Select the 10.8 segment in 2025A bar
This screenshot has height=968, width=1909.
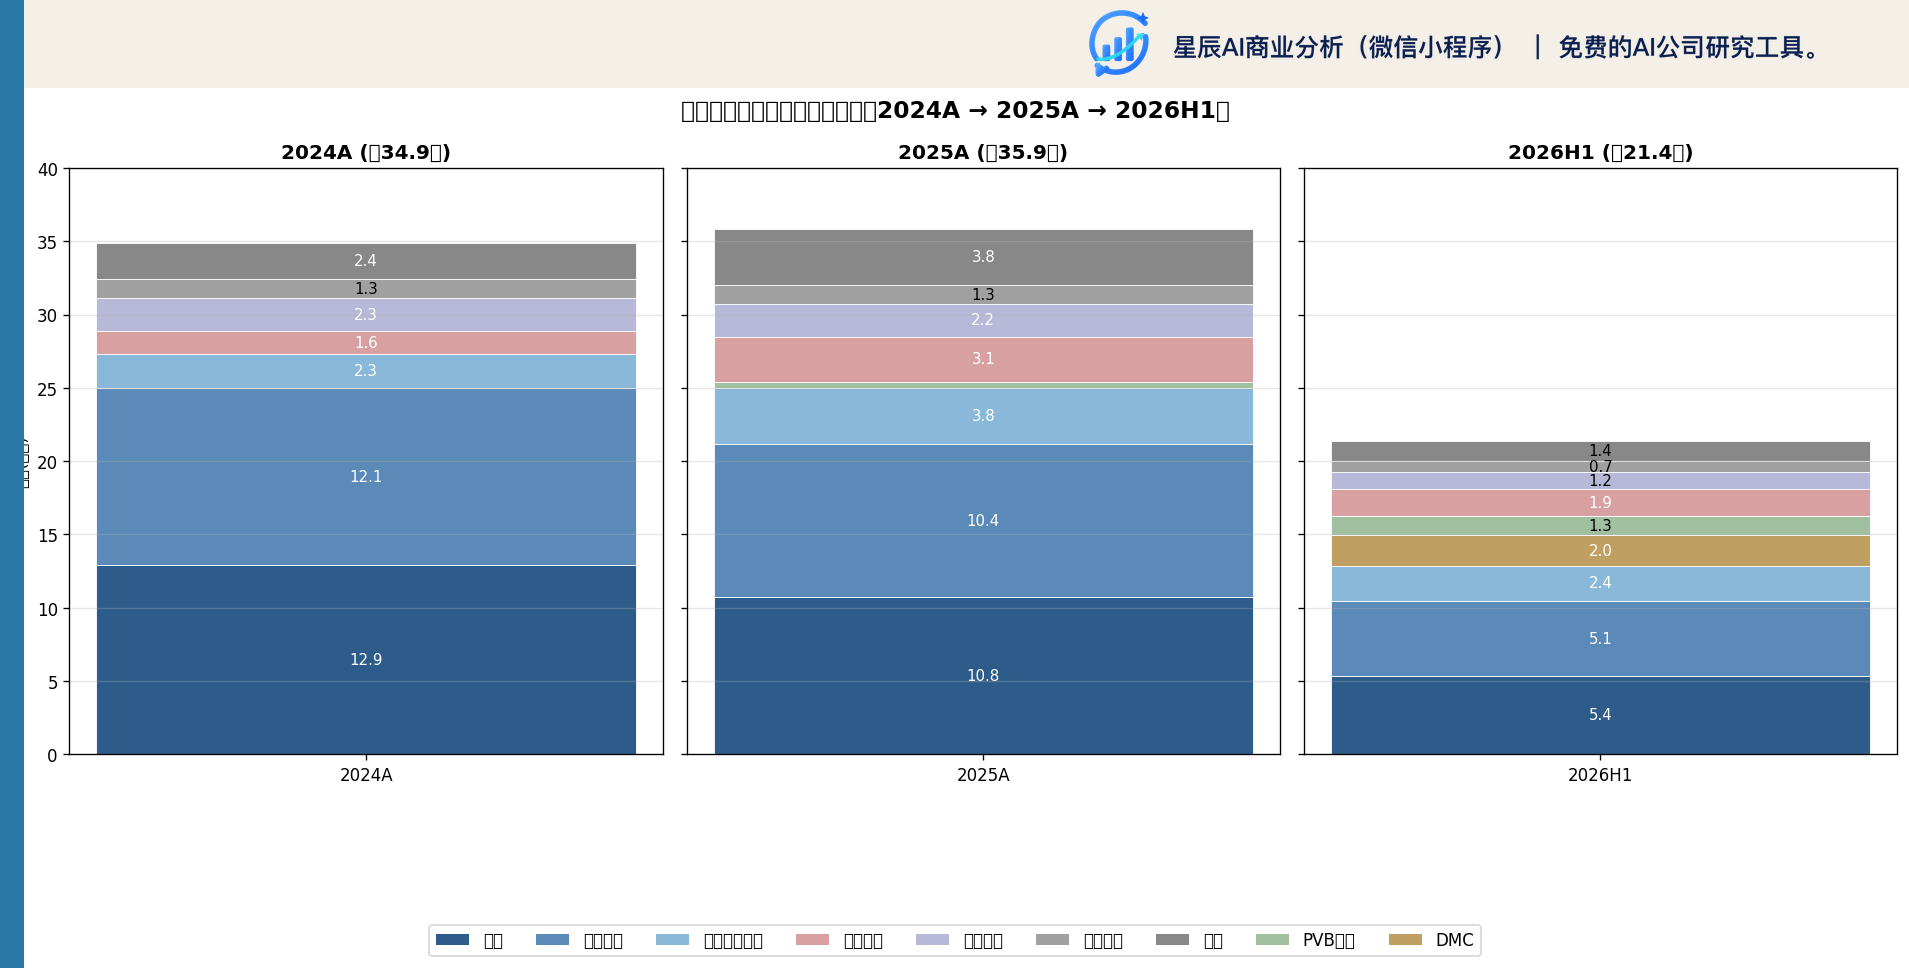[x=983, y=676]
